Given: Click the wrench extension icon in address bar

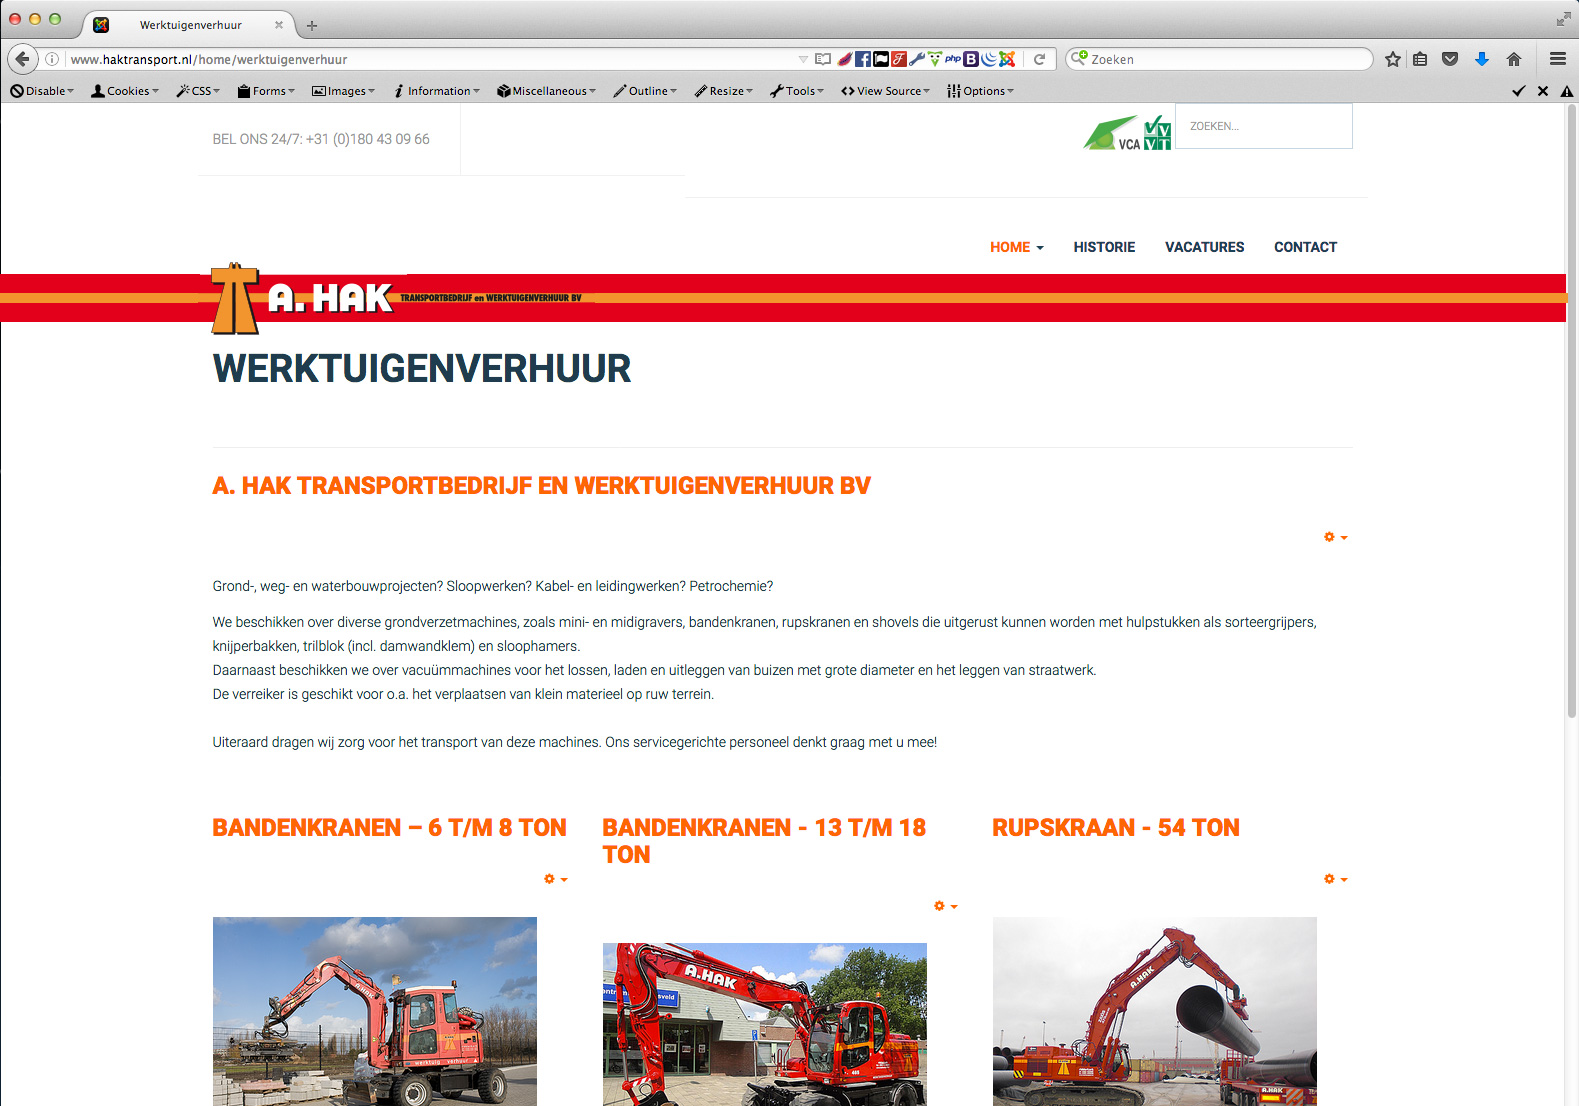Looking at the screenshot, I should tap(916, 59).
